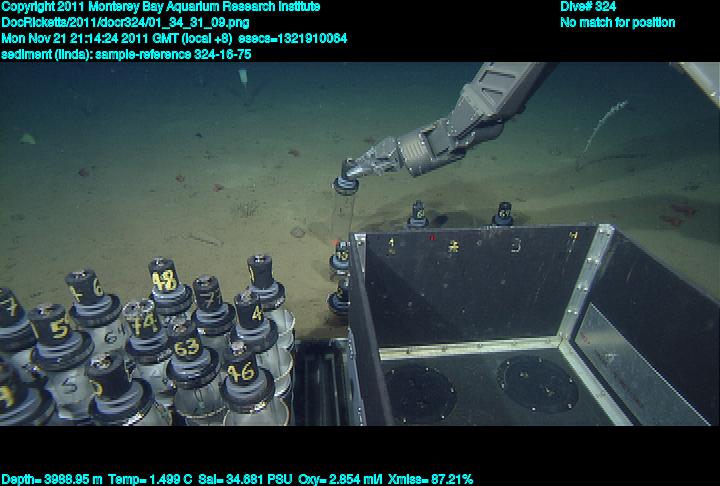Select the 'Xmiss= 87.21%' readout
Image resolution: width=720 pixels, height=486 pixels.
click(x=430, y=480)
